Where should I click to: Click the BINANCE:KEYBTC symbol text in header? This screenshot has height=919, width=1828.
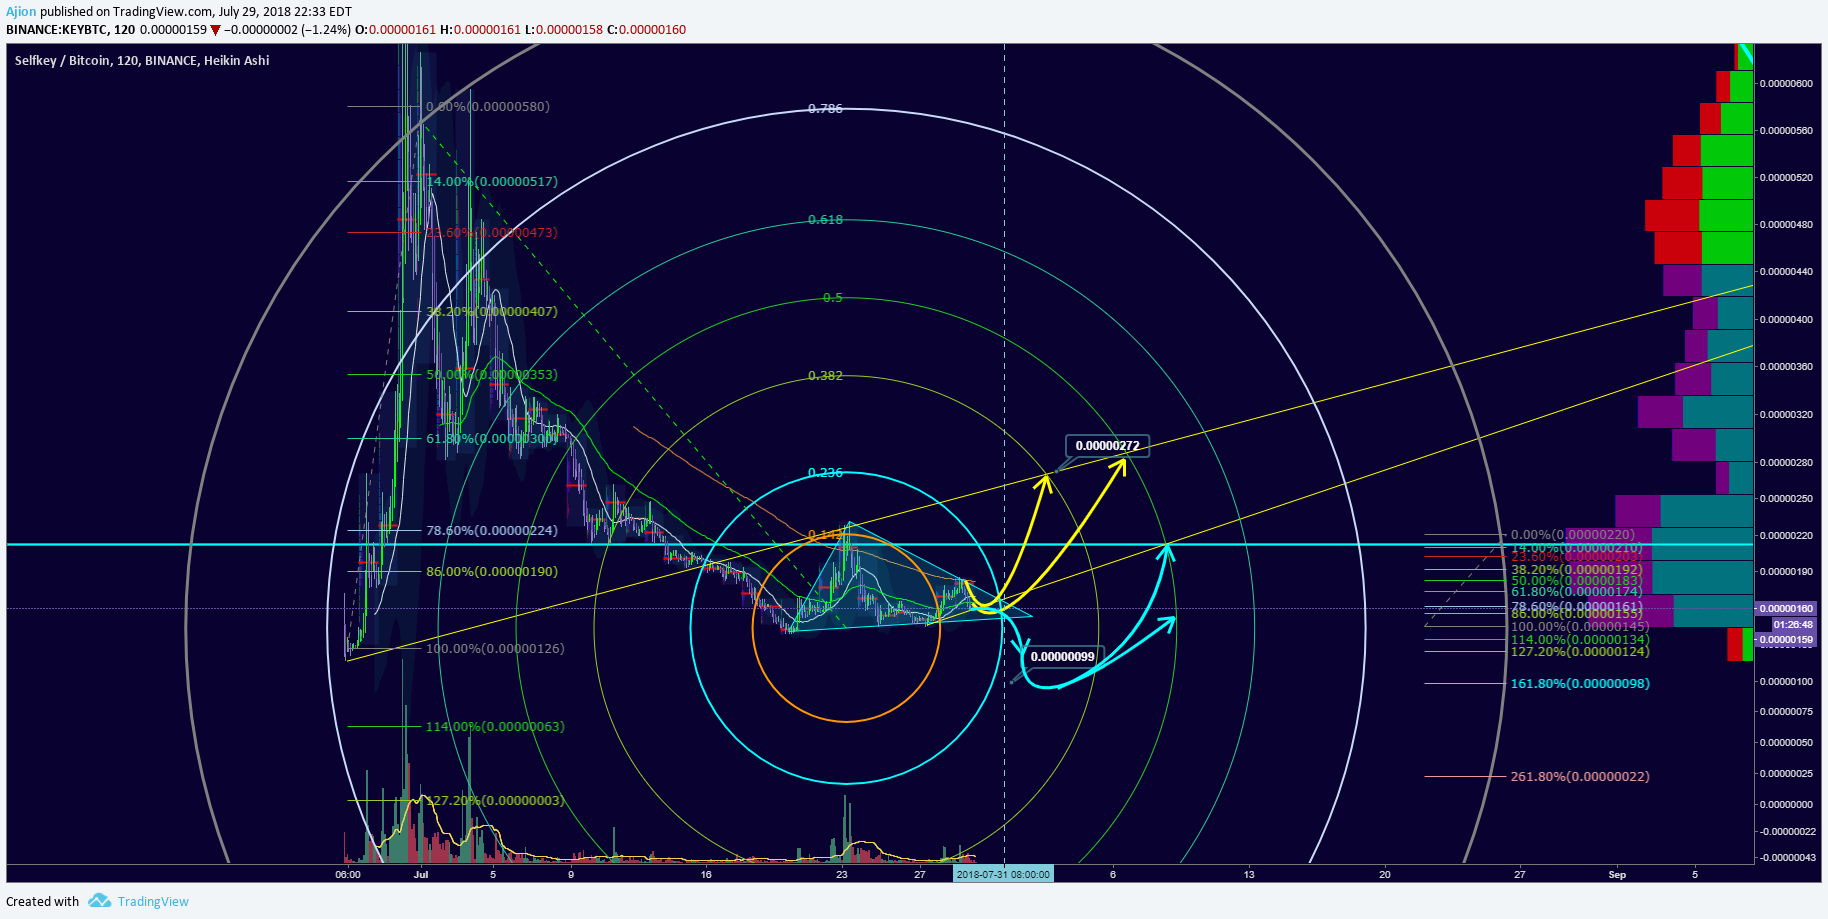coord(58,30)
